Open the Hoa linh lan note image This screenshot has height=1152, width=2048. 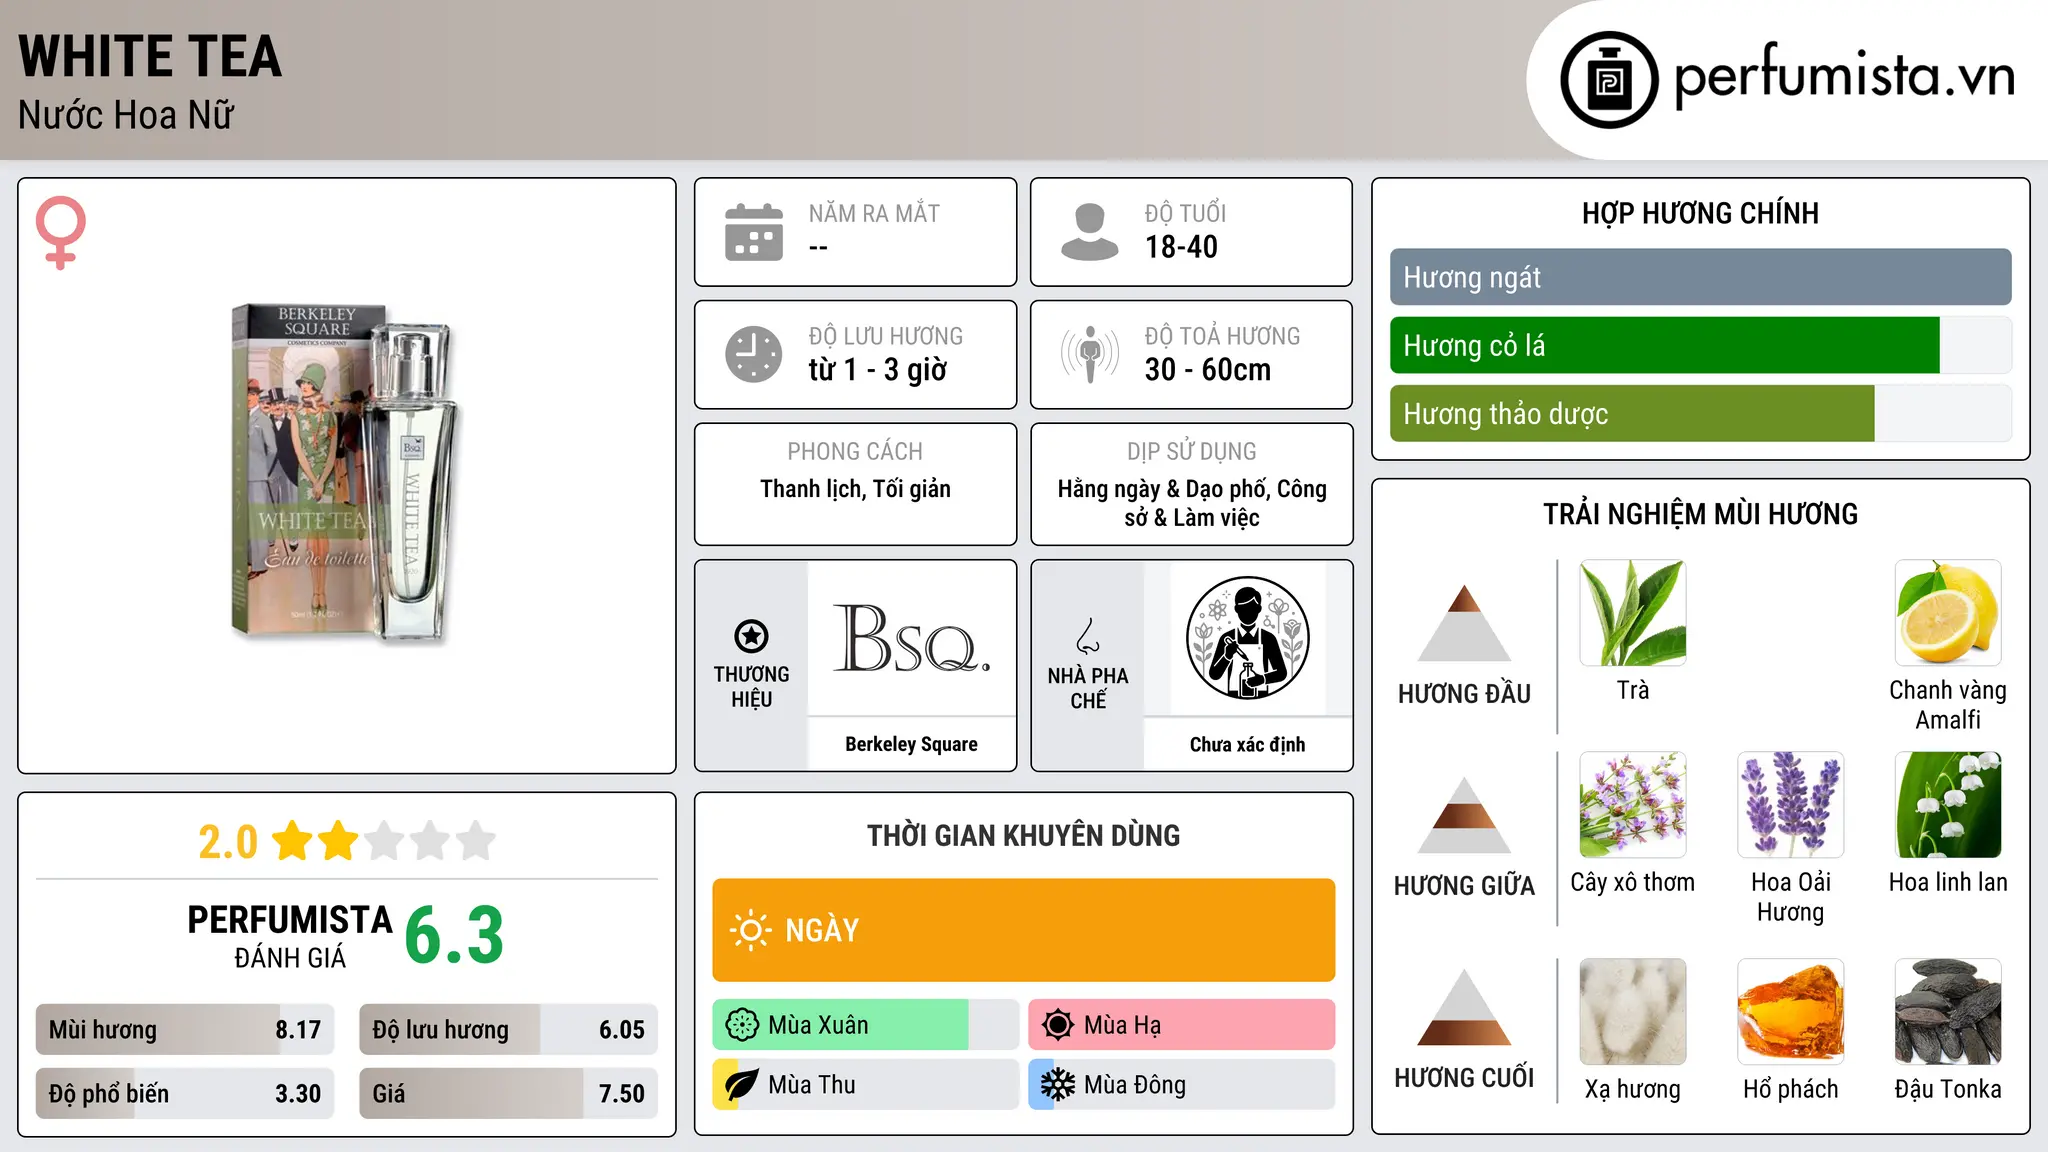pyautogui.click(x=1948, y=805)
